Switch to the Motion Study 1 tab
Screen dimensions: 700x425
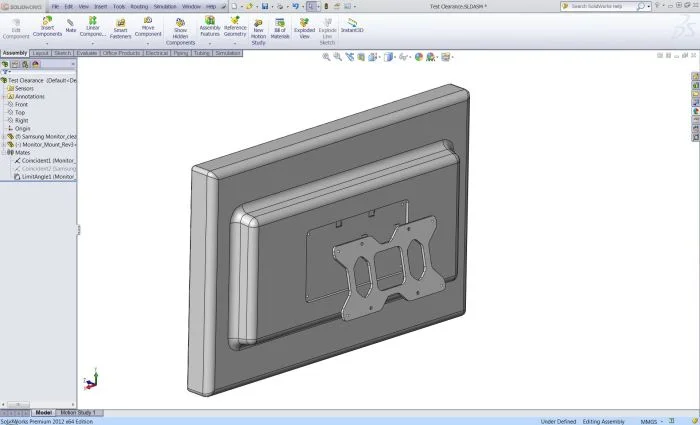79,412
